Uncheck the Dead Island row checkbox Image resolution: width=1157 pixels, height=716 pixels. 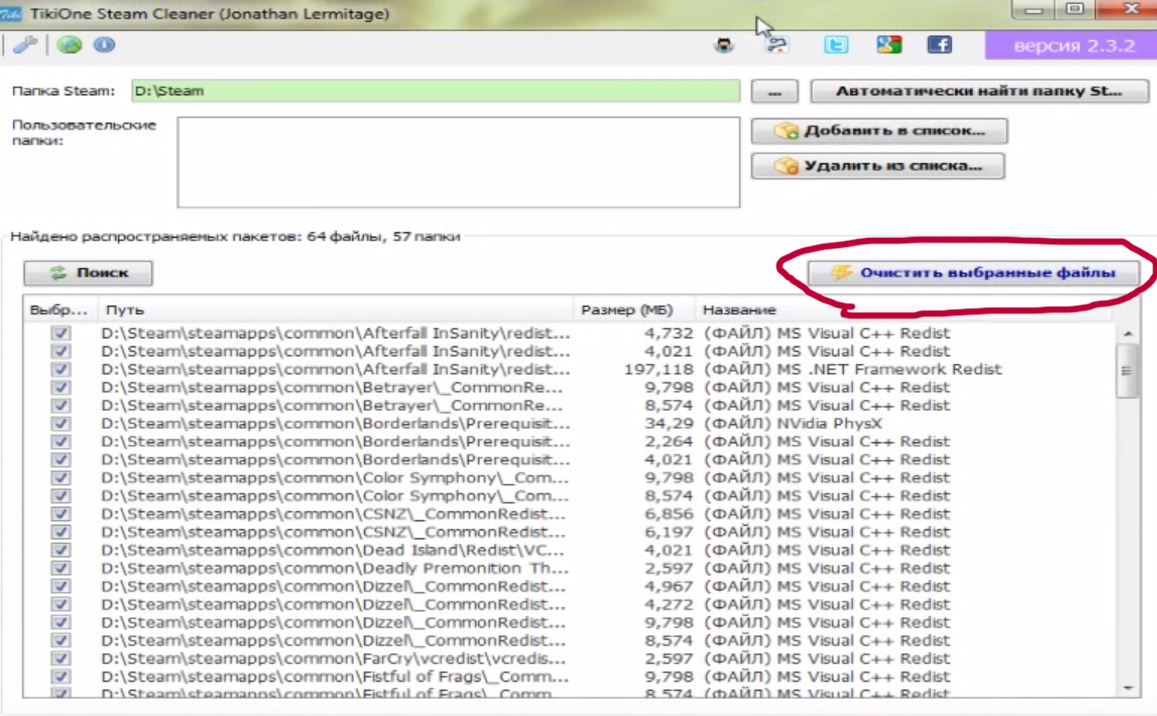[x=61, y=550]
